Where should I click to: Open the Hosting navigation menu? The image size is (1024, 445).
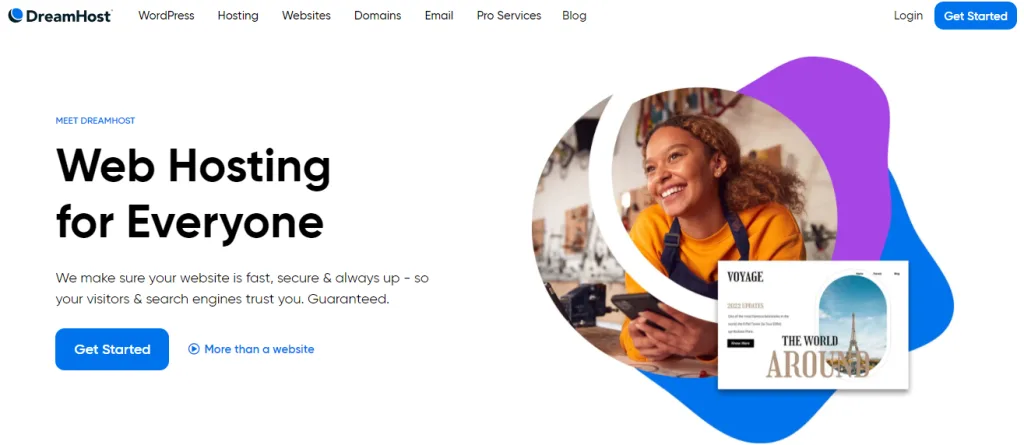(238, 15)
